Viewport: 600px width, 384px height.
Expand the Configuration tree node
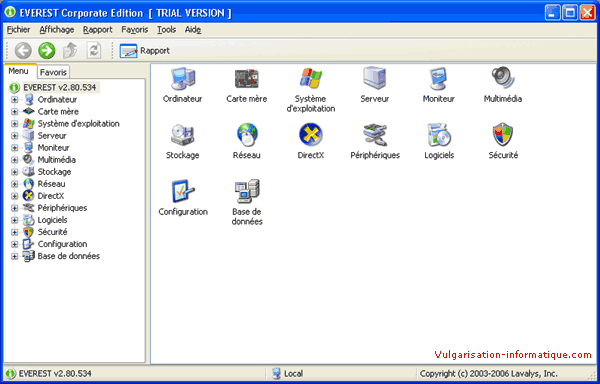(15, 244)
